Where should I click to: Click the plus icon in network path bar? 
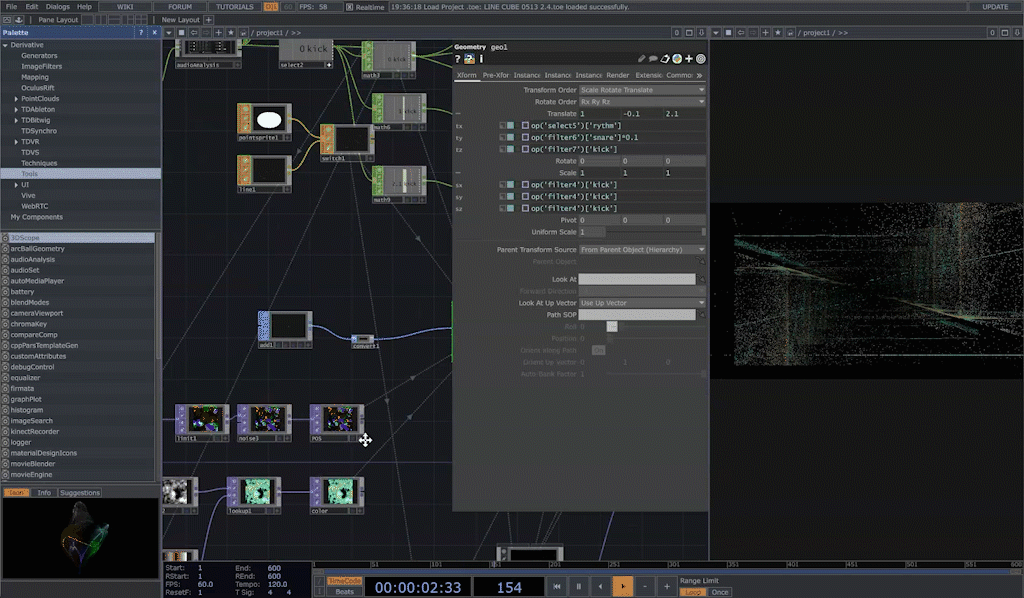(218, 33)
